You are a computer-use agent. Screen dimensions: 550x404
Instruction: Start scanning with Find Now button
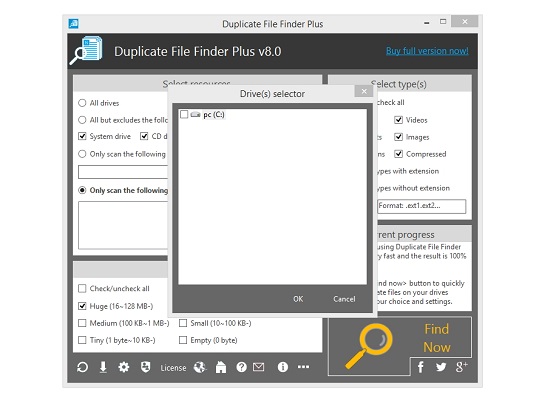coord(436,338)
